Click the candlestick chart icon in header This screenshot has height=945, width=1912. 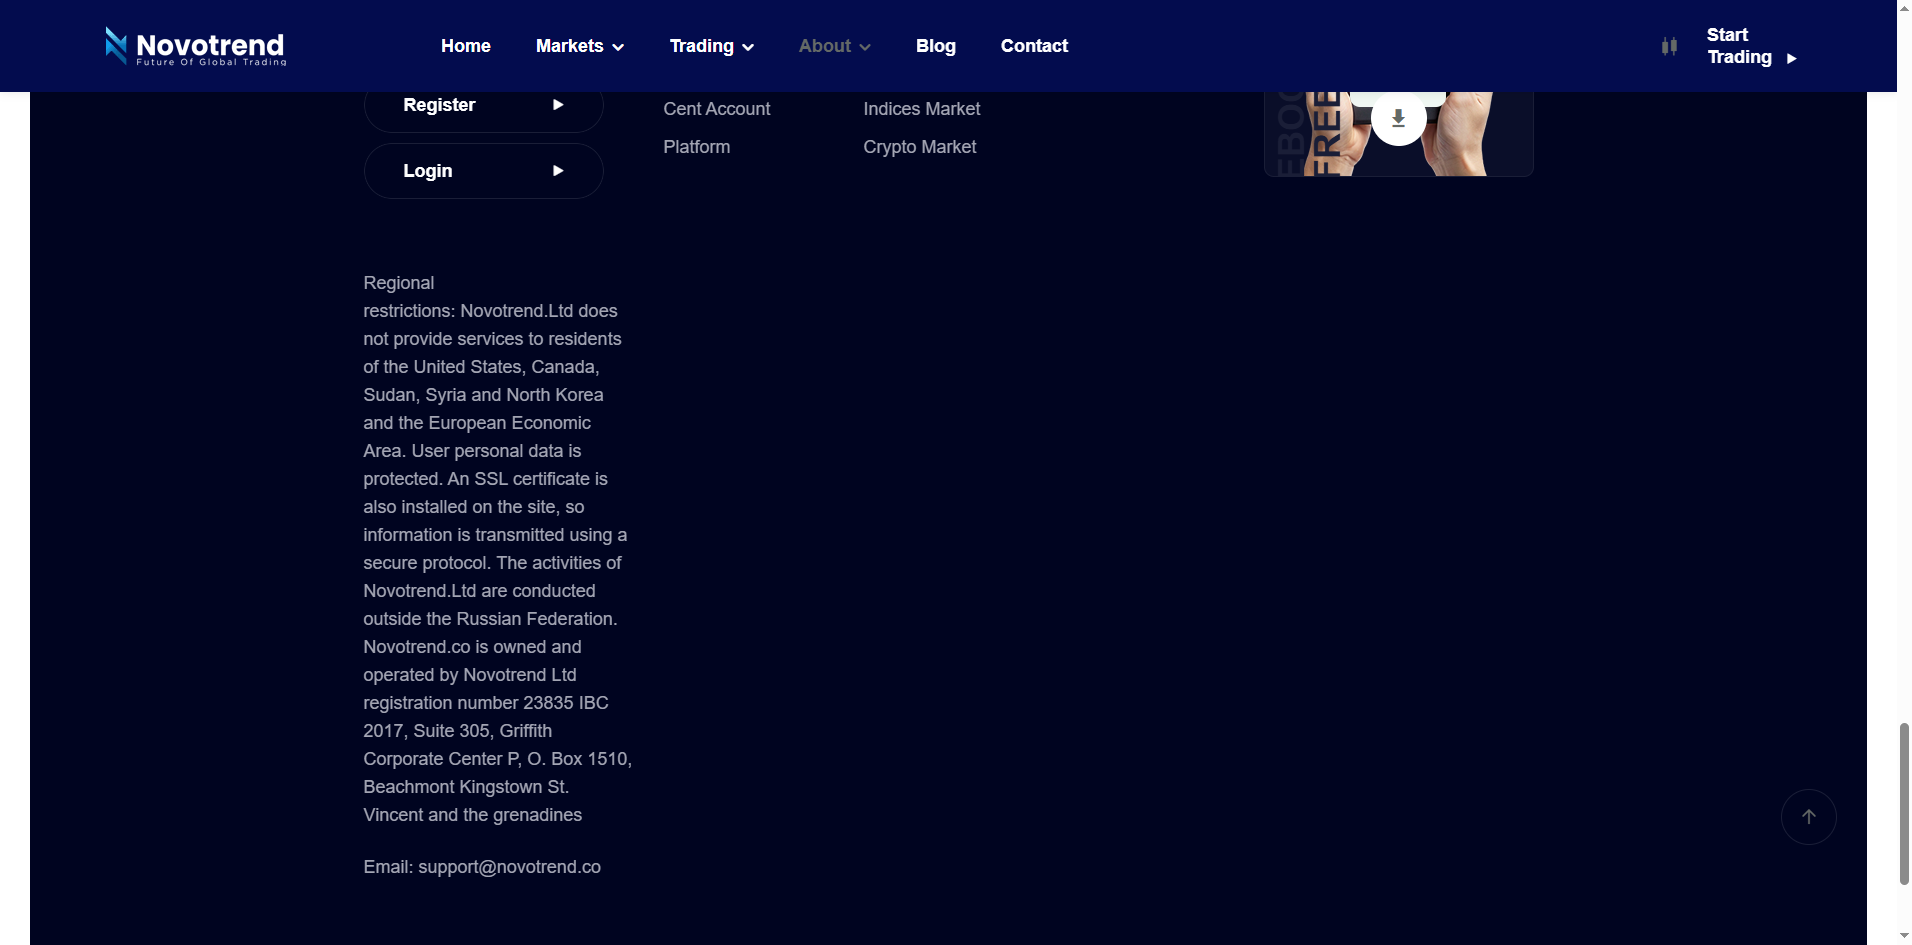(1669, 46)
